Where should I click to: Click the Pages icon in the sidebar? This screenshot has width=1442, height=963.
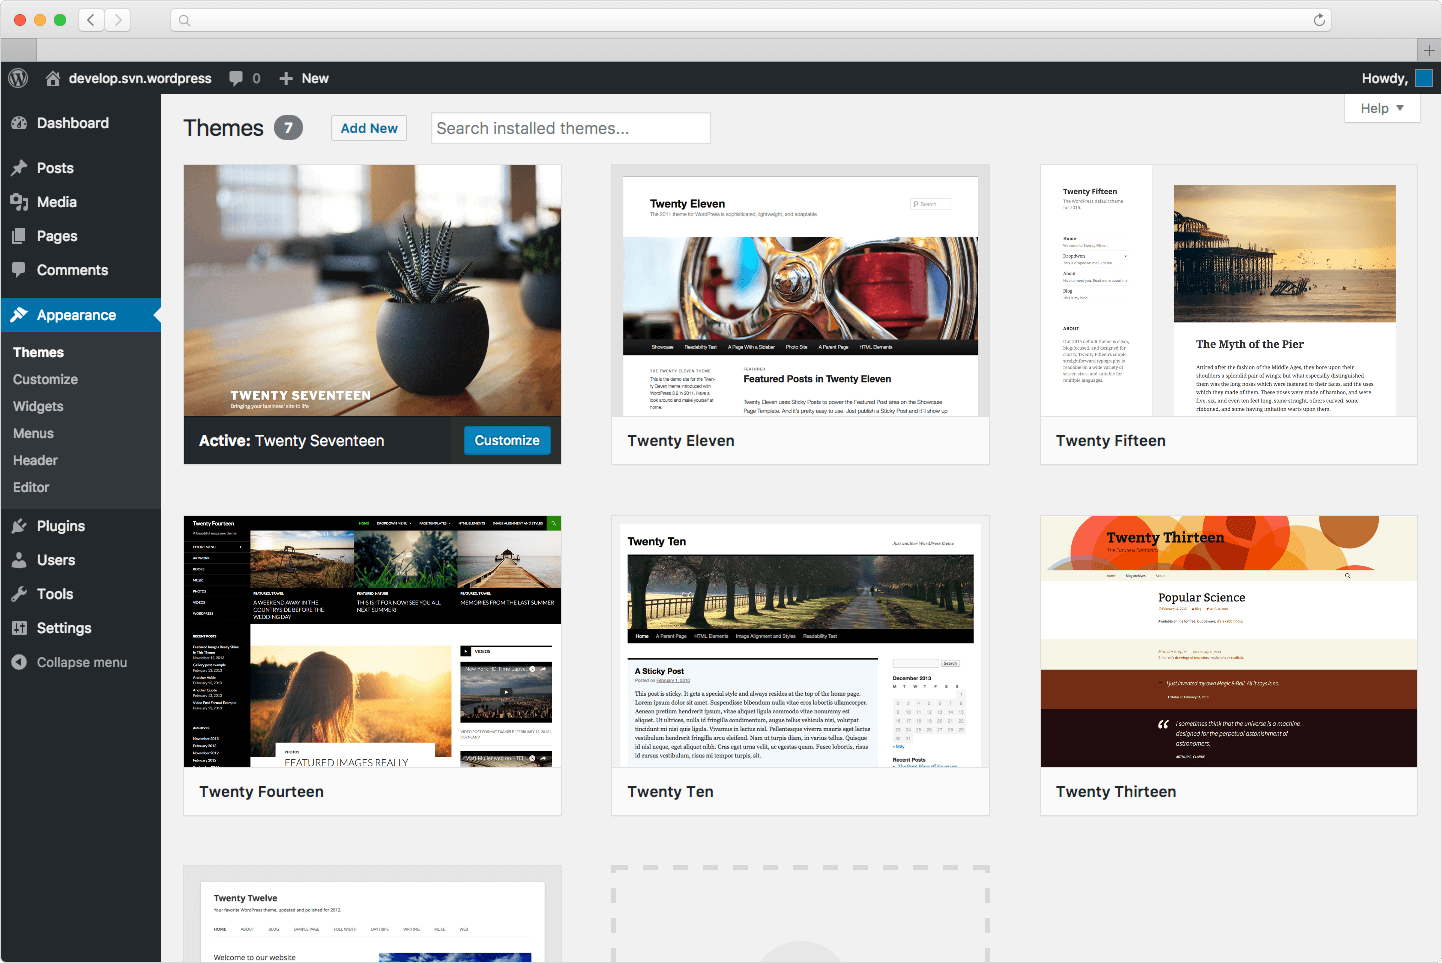click(x=21, y=235)
